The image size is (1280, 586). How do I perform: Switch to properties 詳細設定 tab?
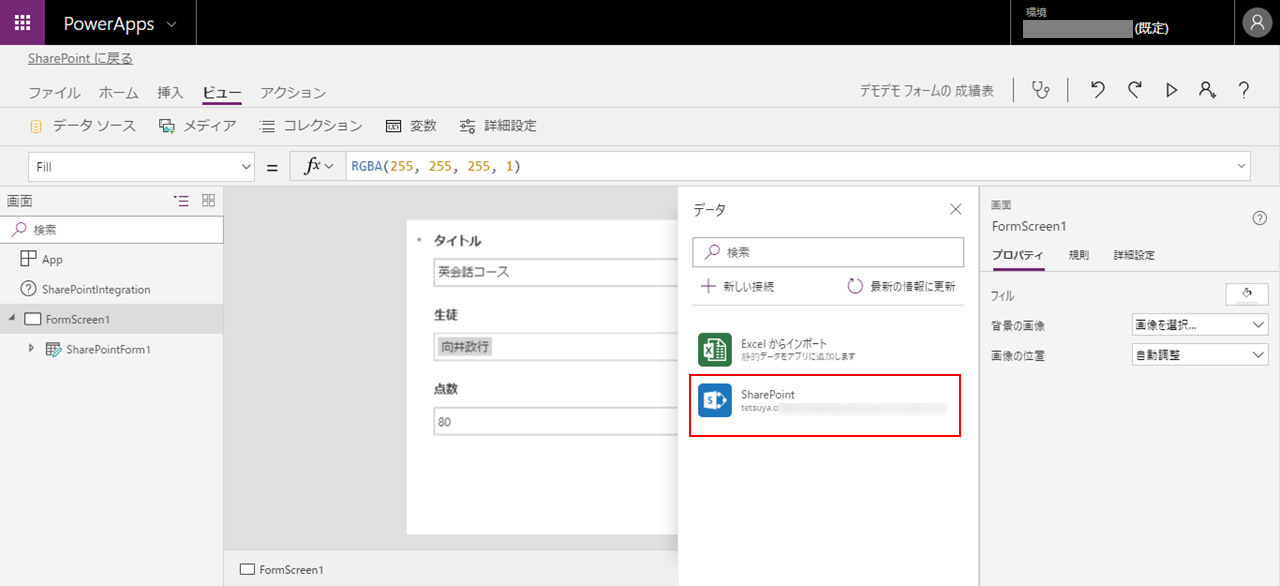point(1134,255)
